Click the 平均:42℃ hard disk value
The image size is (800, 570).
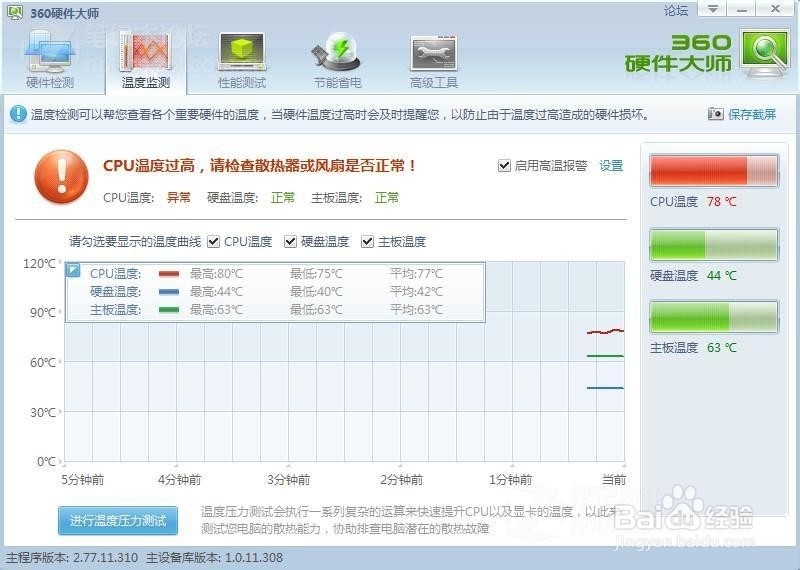pyautogui.click(x=416, y=292)
